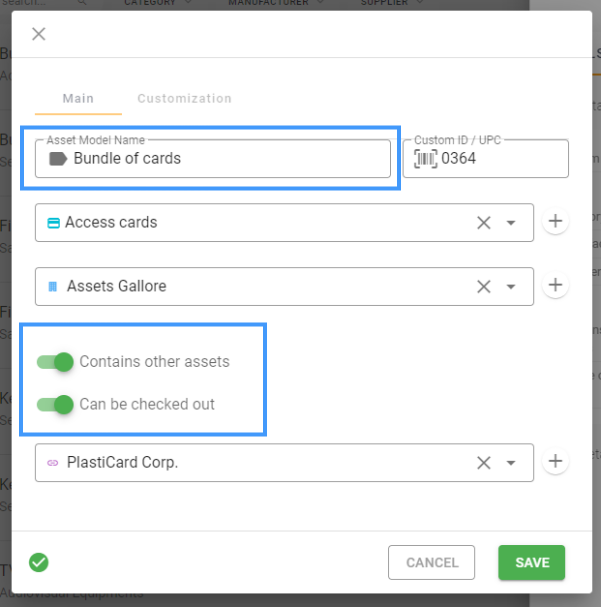
Task: Close the asset model dialog with X
Action: tap(39, 34)
